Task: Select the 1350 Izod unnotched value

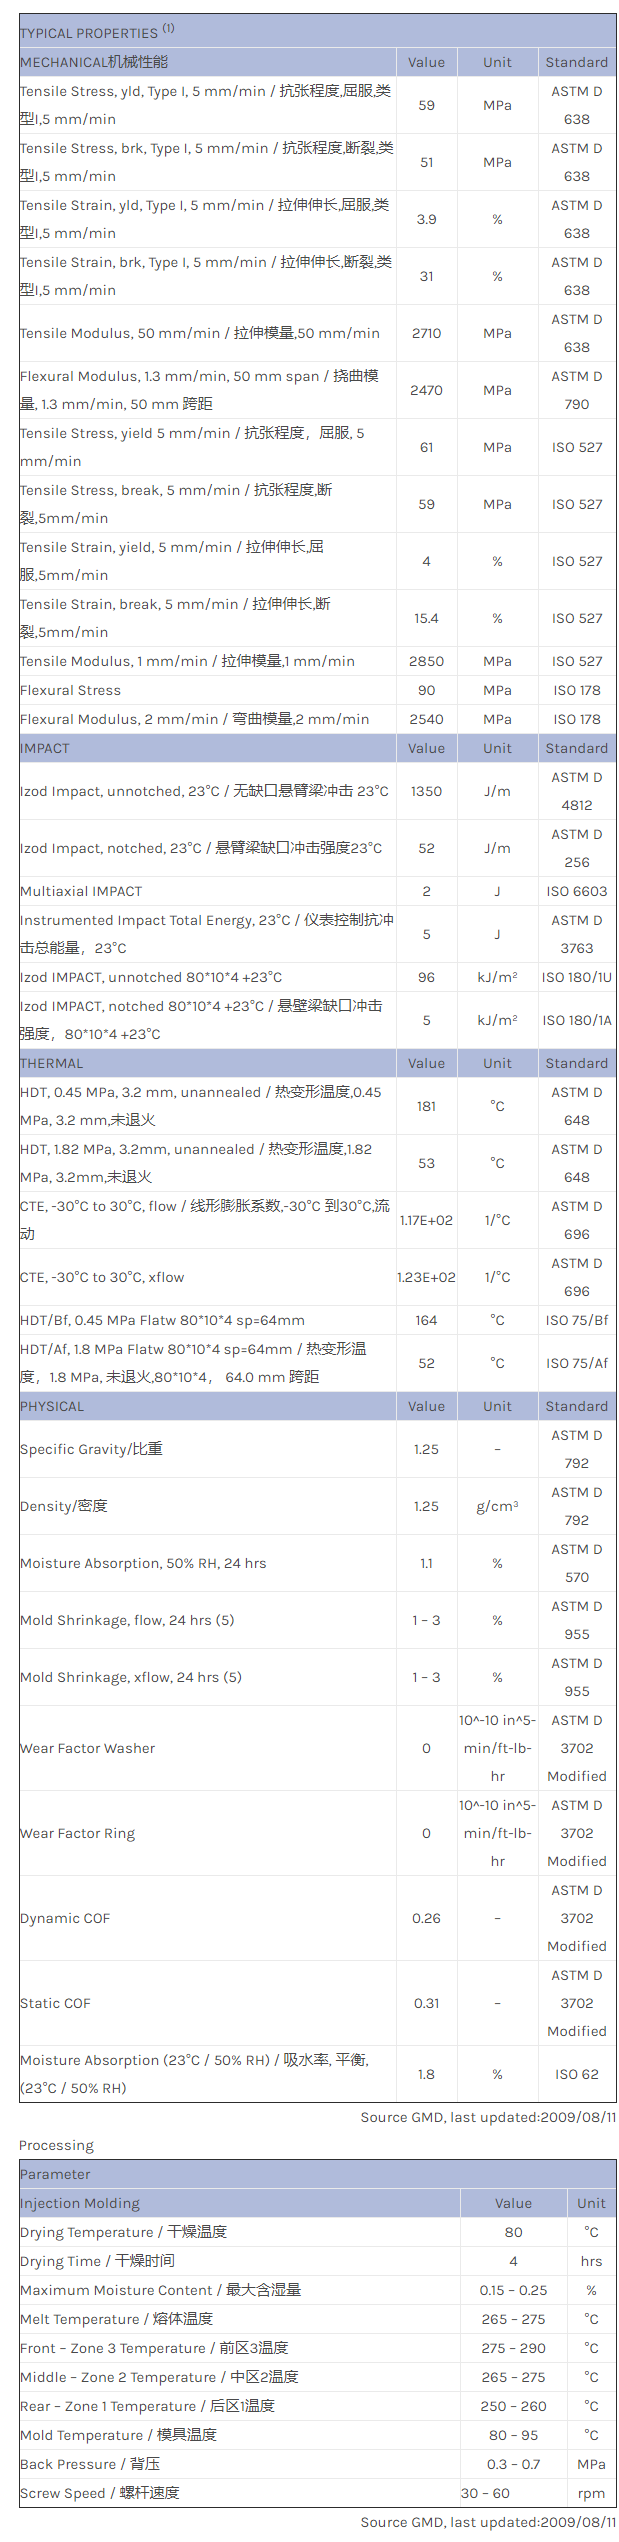Action: pyautogui.click(x=426, y=791)
